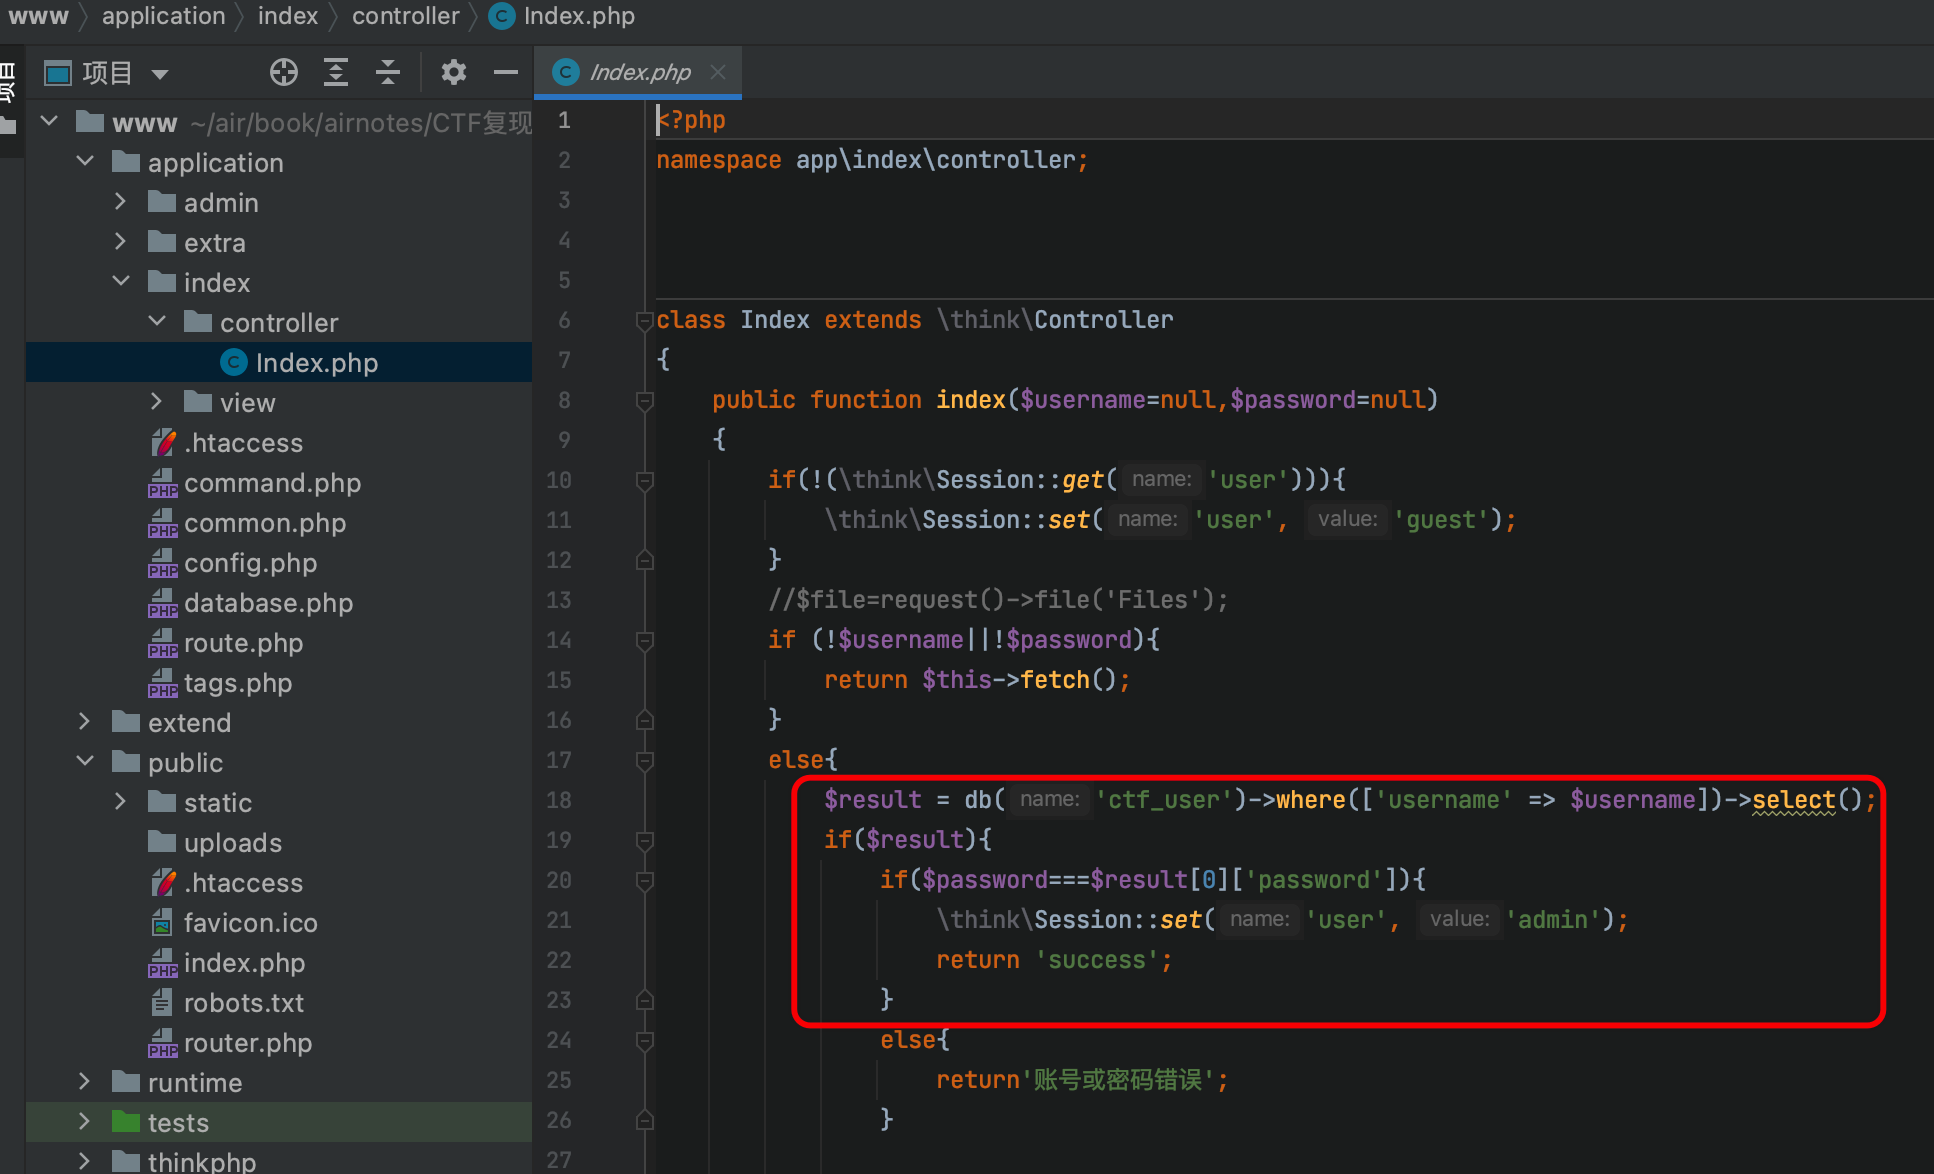This screenshot has width=1934, height=1174.
Task: Open project panel settings gear
Action: (453, 72)
